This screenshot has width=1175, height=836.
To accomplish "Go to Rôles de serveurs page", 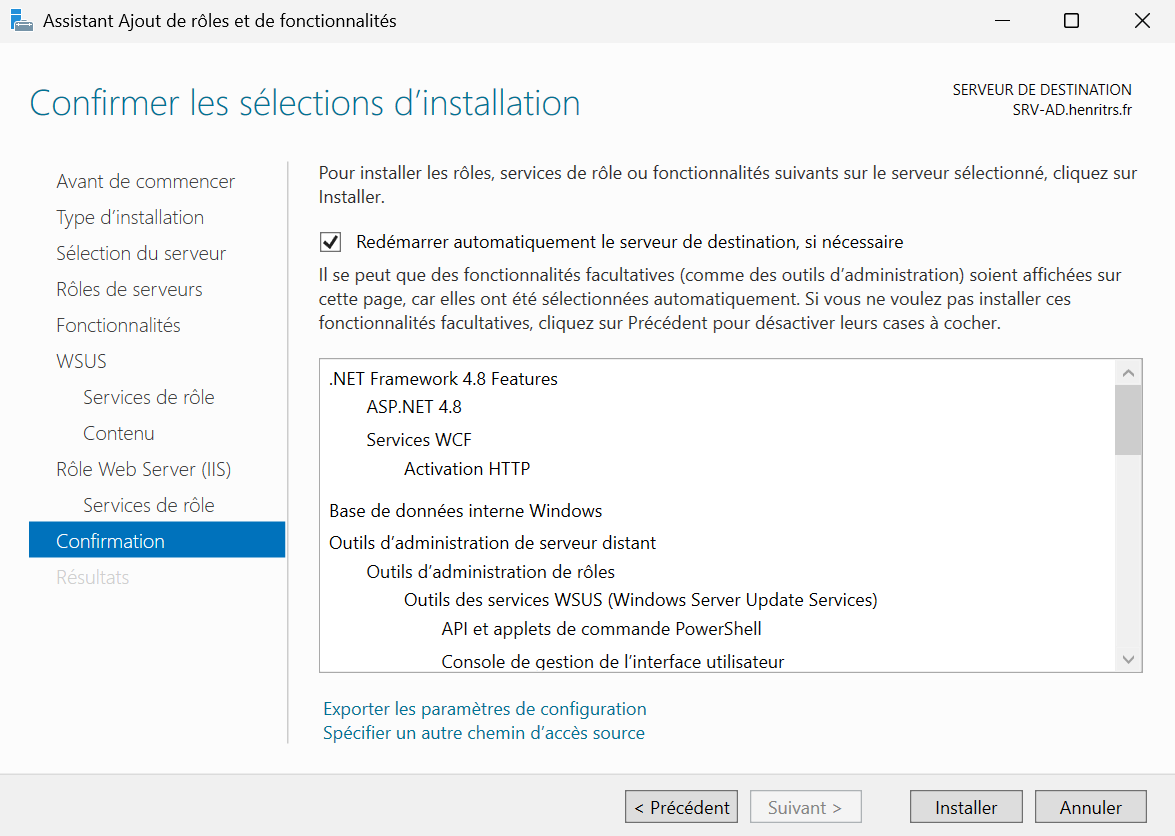I will 129,289.
